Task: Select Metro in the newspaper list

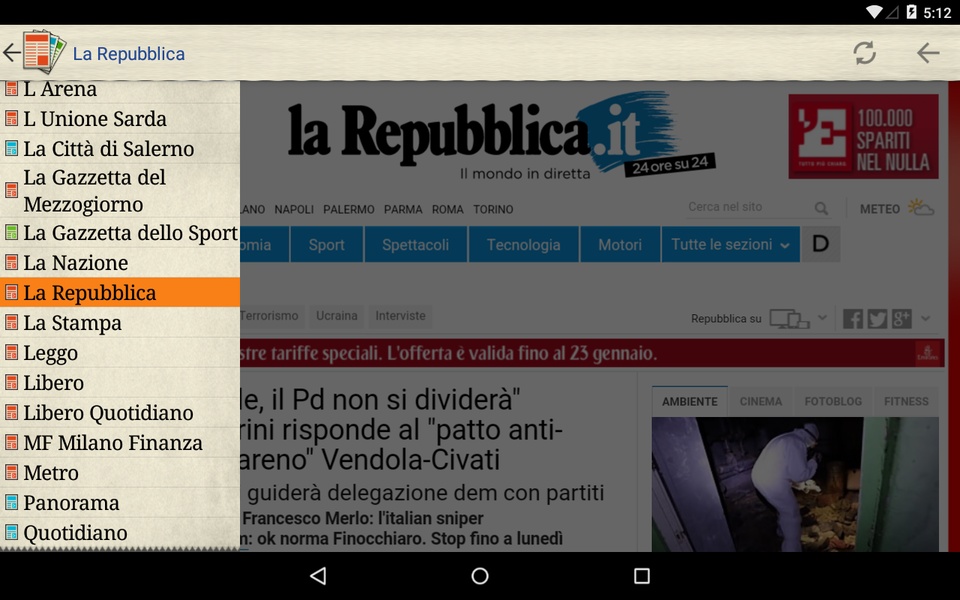Action: click(x=120, y=473)
